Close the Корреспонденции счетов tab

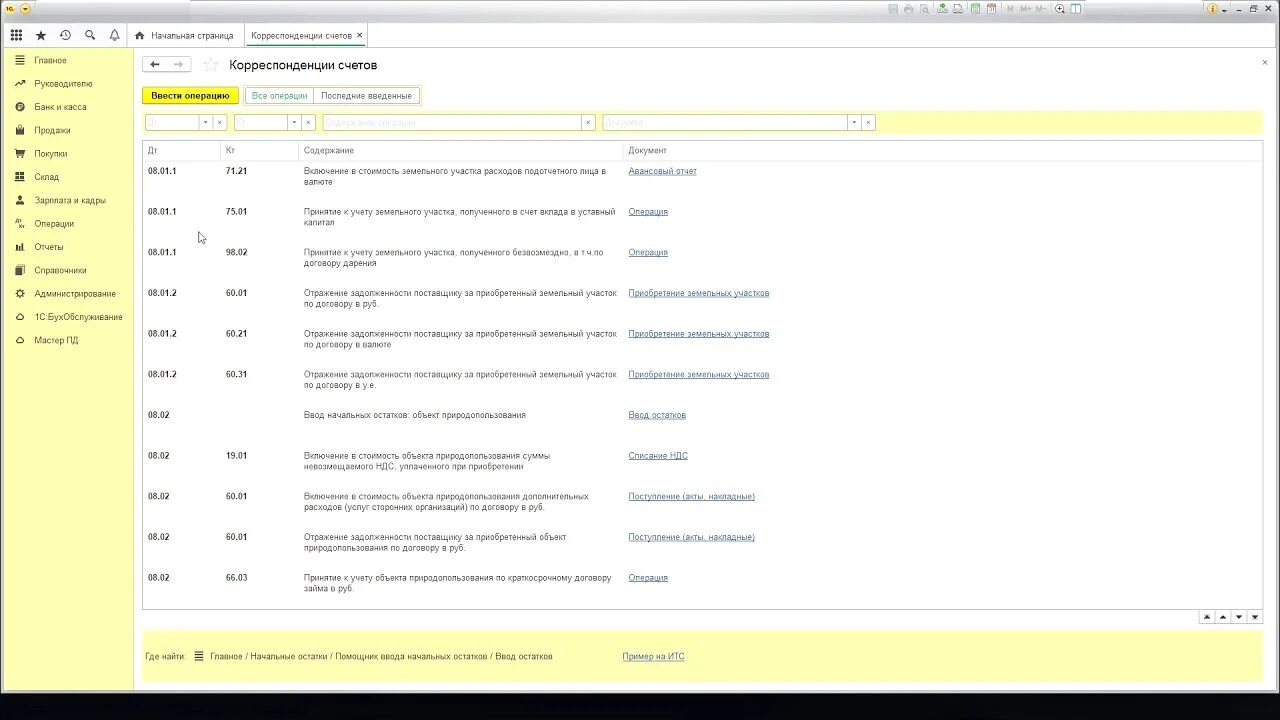tap(360, 35)
